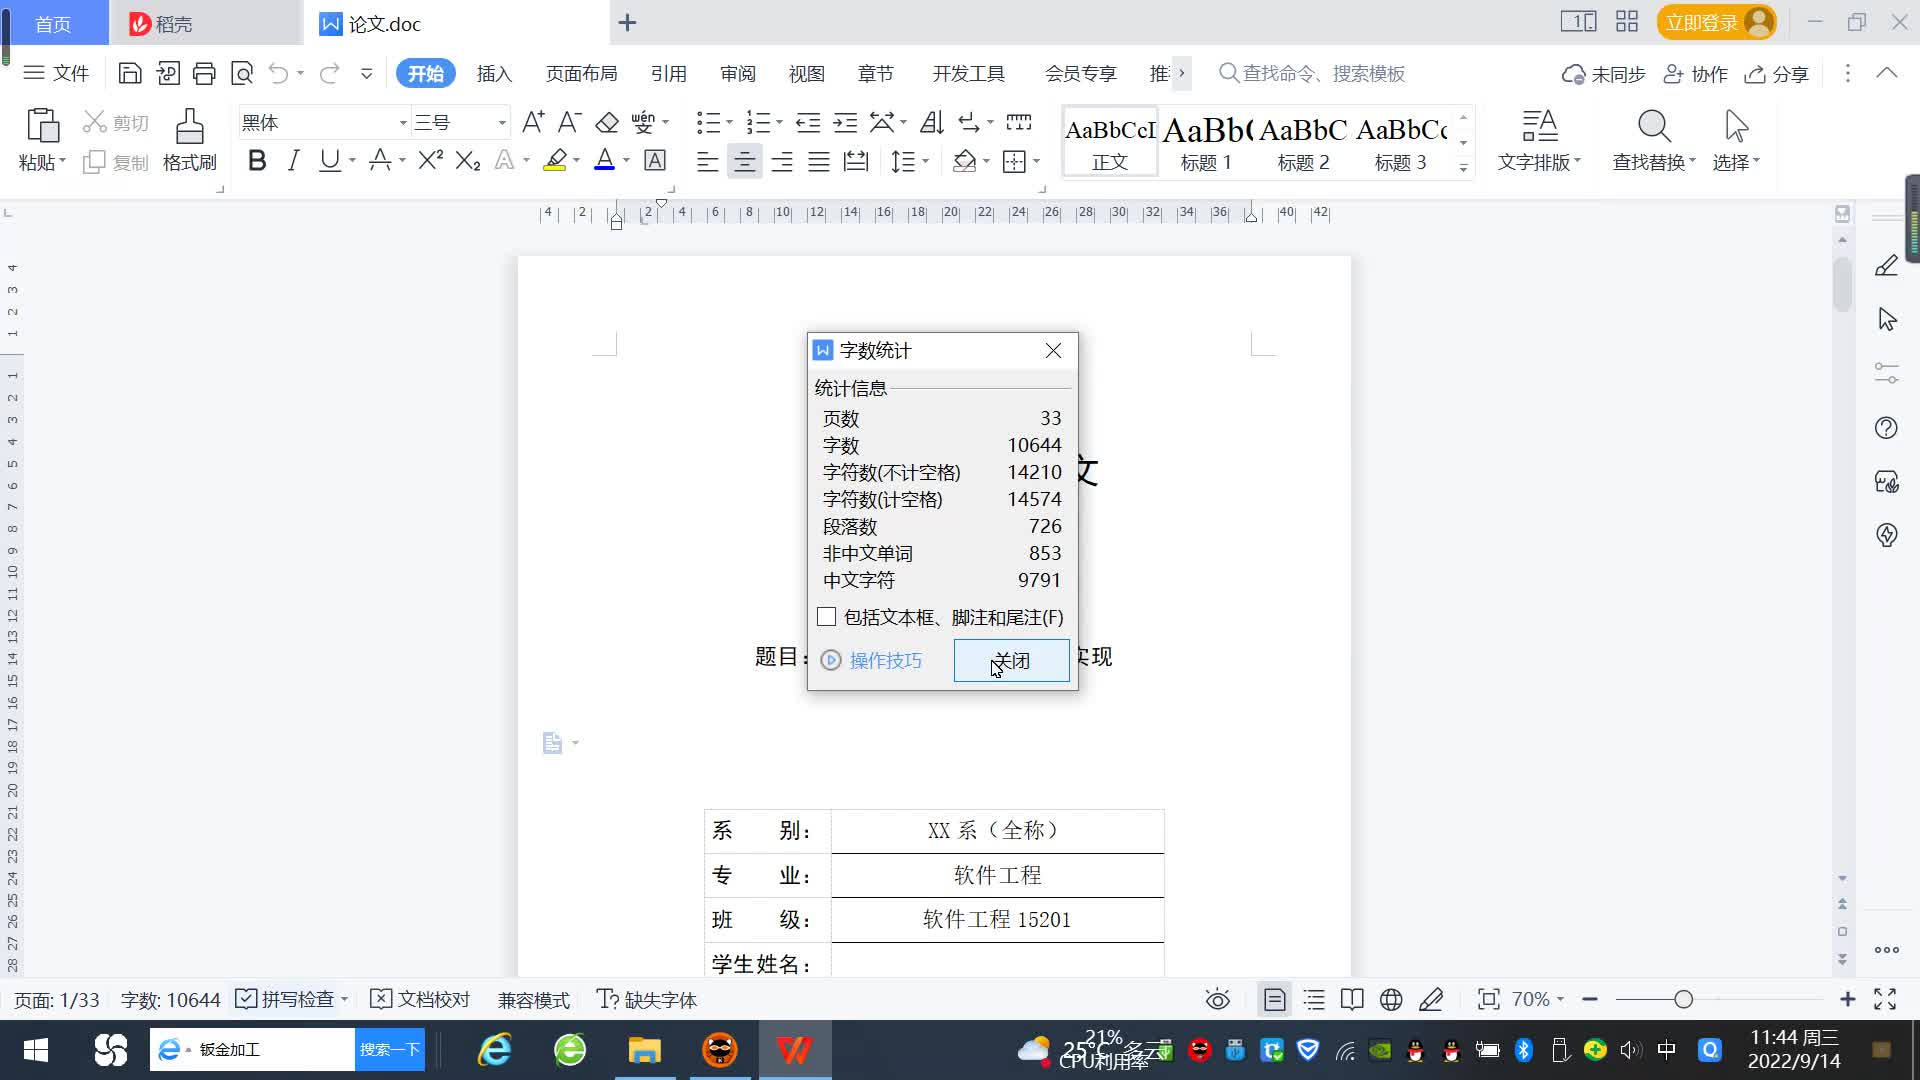Enable include textboxes, footnotes and endnotes checkbox
This screenshot has height=1080, width=1920.
826,617
